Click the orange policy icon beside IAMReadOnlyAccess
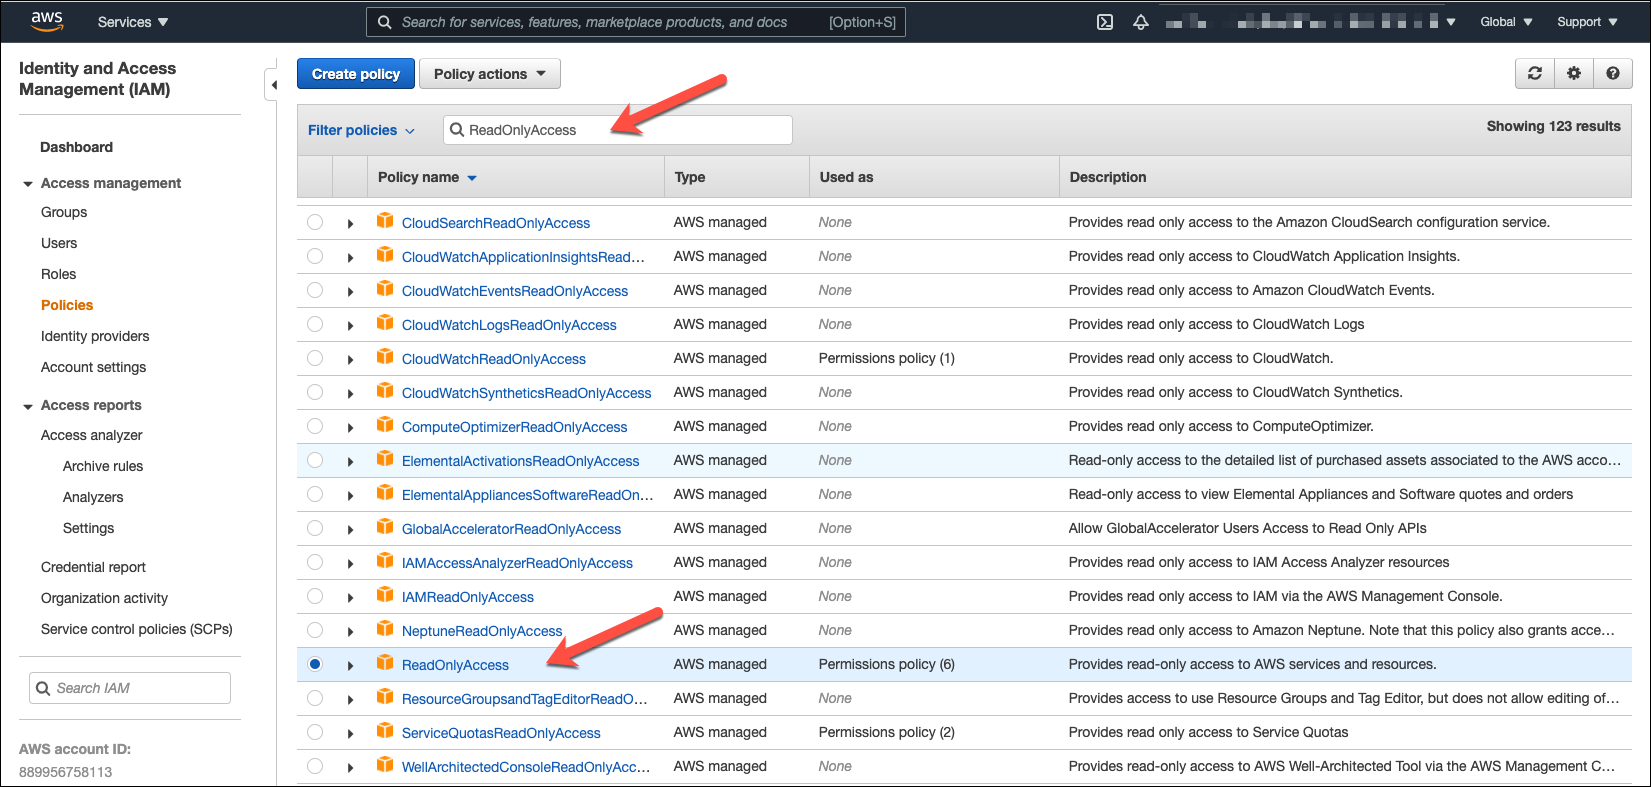 (385, 595)
